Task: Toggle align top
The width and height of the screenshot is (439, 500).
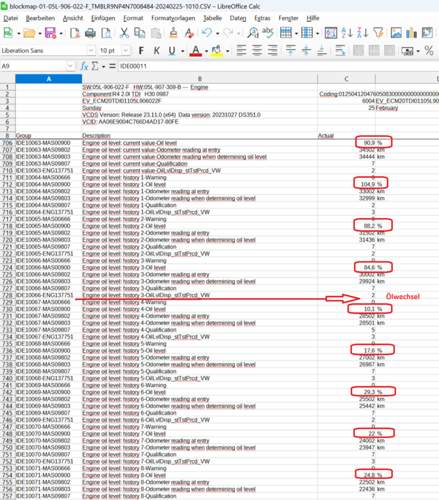Action: [290, 51]
